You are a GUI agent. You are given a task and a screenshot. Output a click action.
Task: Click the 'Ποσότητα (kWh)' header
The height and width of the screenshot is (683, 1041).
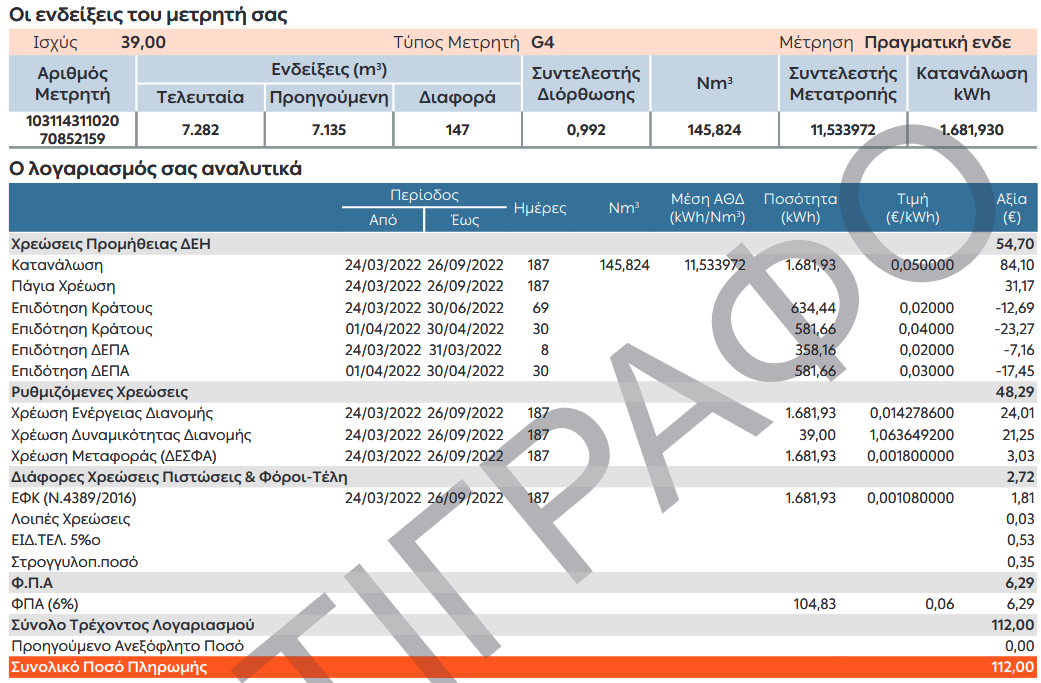click(801, 208)
